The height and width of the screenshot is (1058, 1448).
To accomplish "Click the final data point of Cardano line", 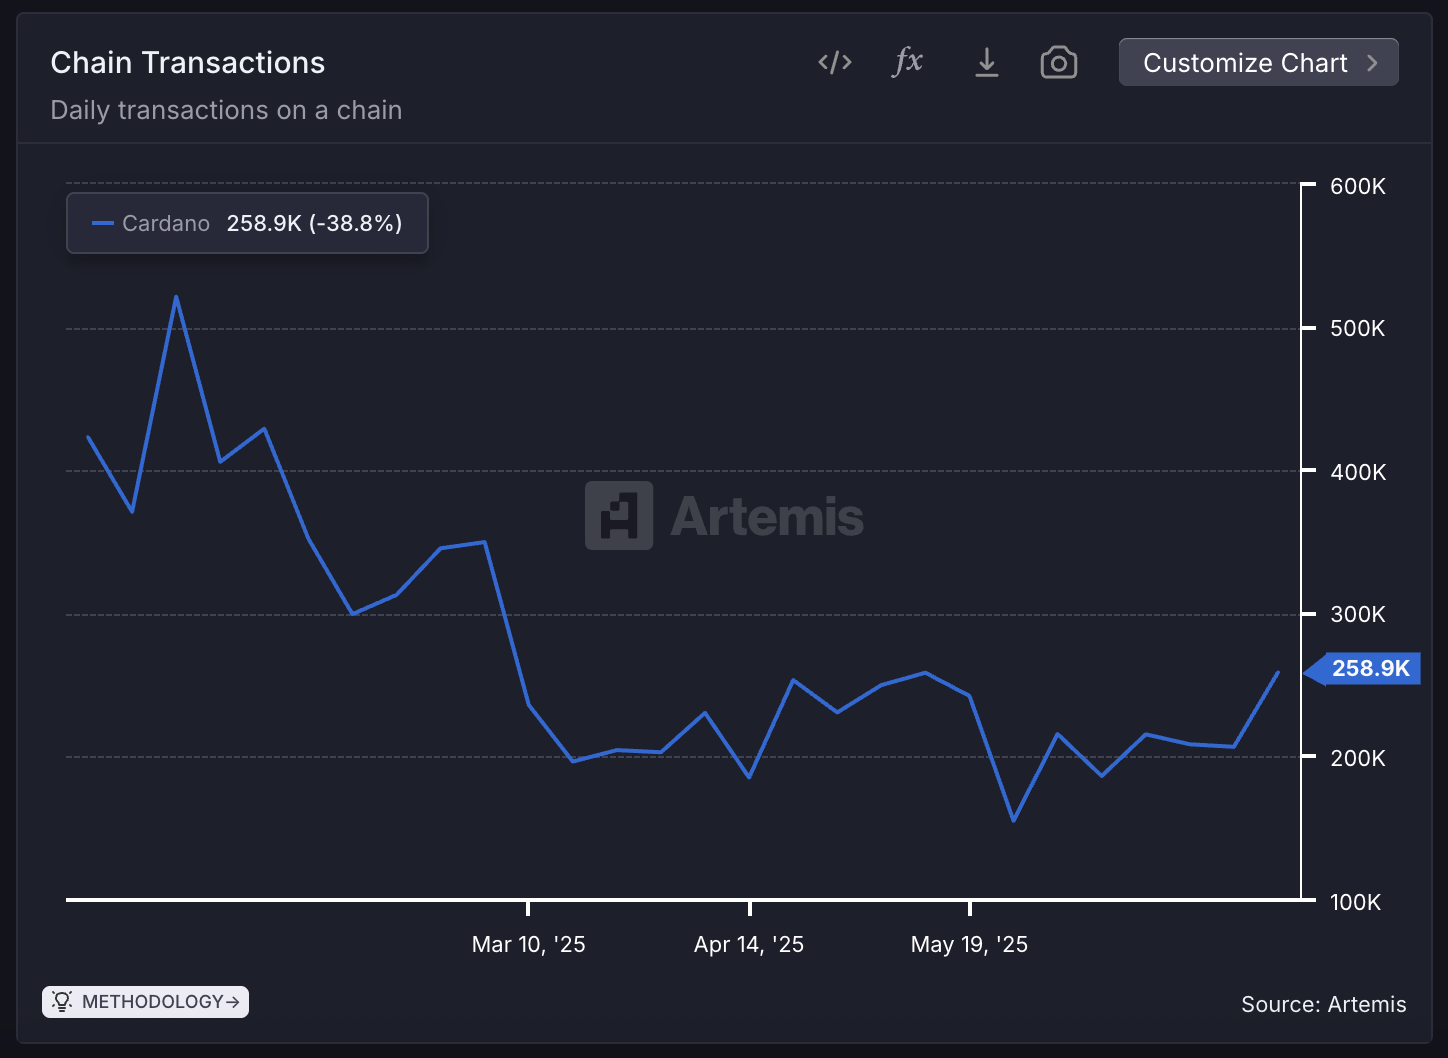I will [x=1277, y=673].
